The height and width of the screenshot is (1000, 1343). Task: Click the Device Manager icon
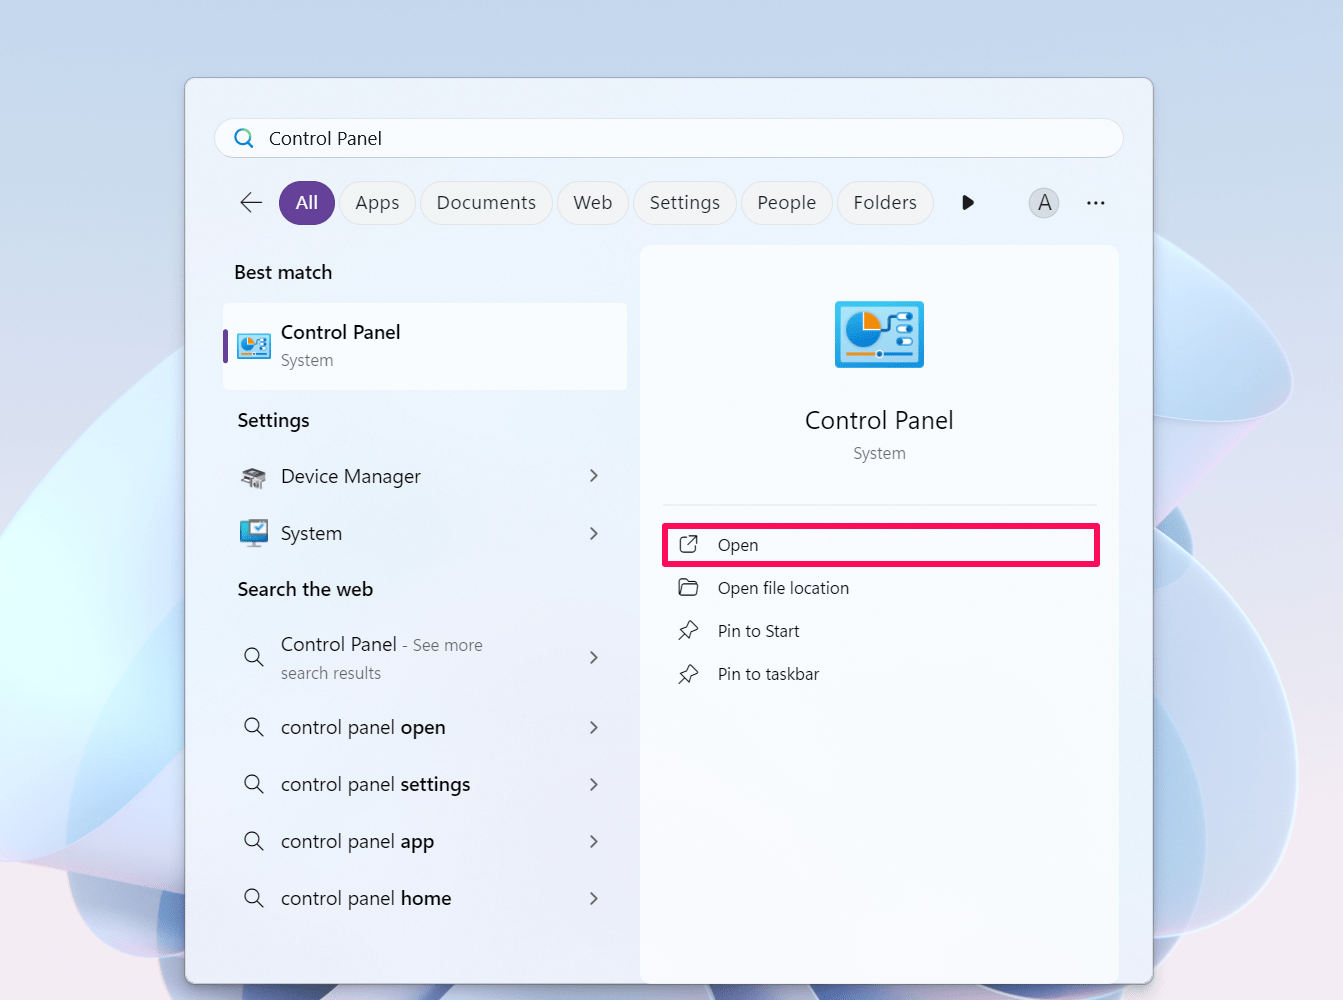coord(254,477)
